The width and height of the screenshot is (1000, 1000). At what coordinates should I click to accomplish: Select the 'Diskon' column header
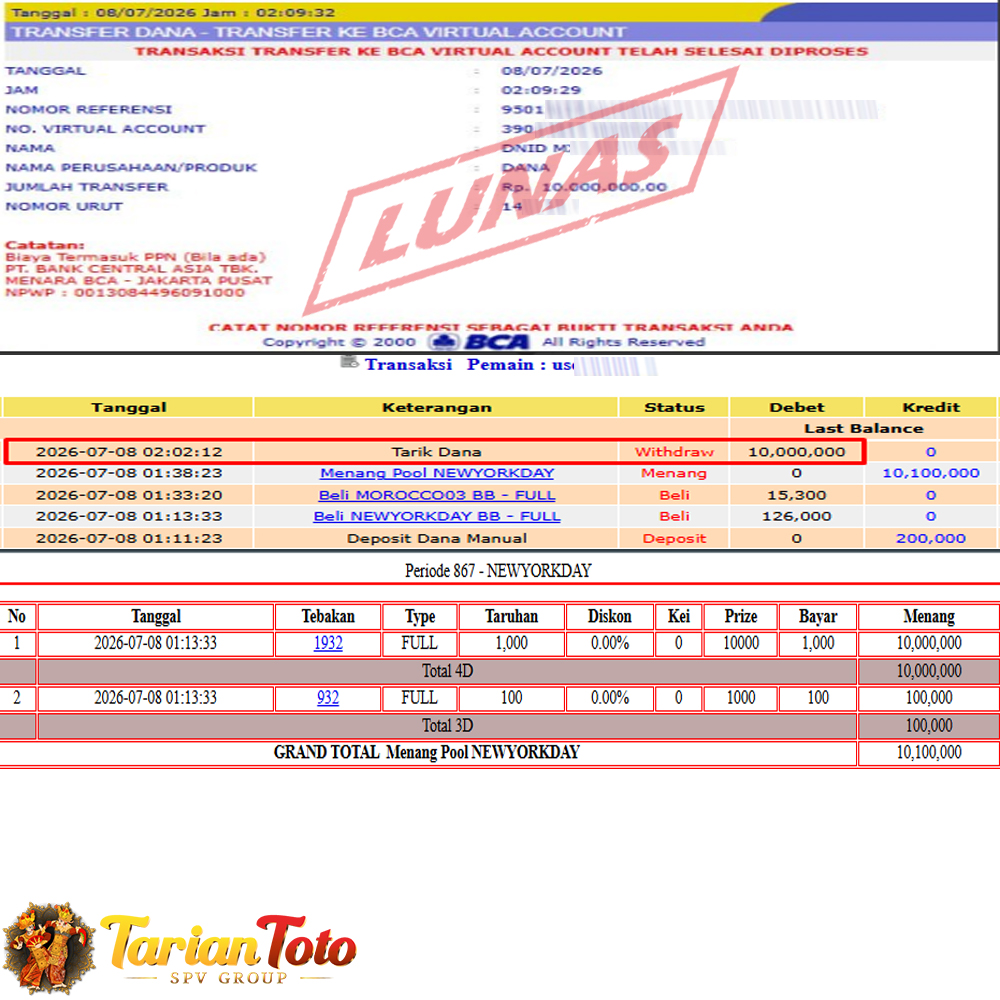click(x=609, y=616)
